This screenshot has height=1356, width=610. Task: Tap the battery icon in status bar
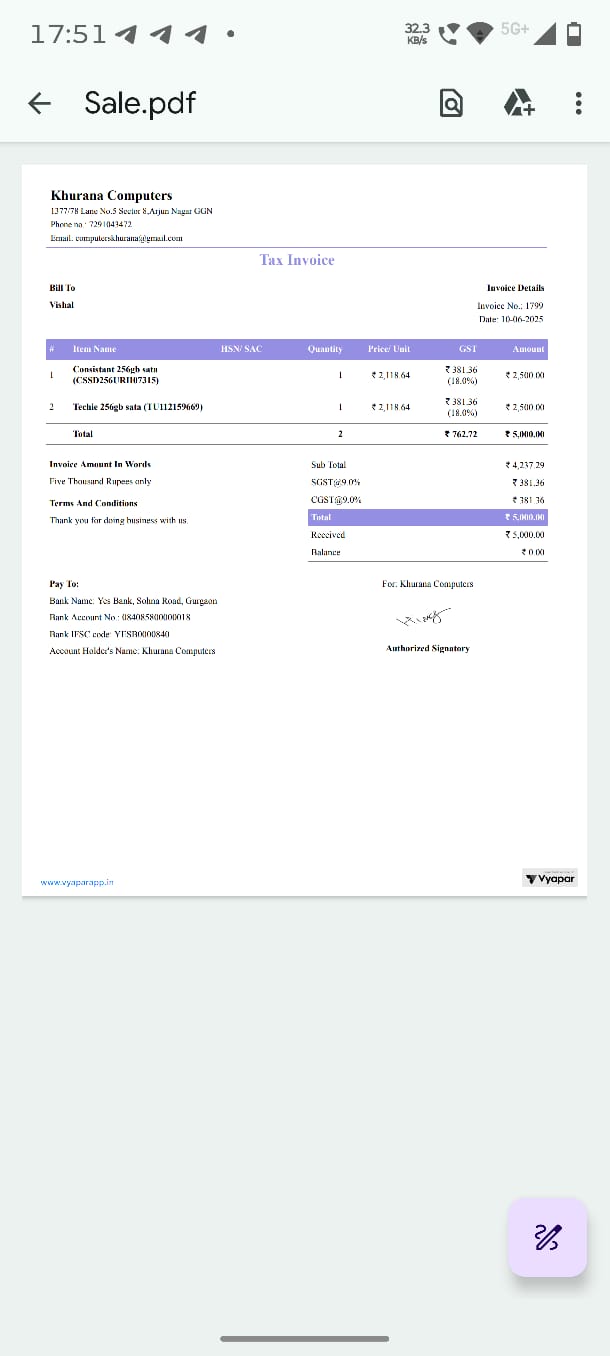574,34
